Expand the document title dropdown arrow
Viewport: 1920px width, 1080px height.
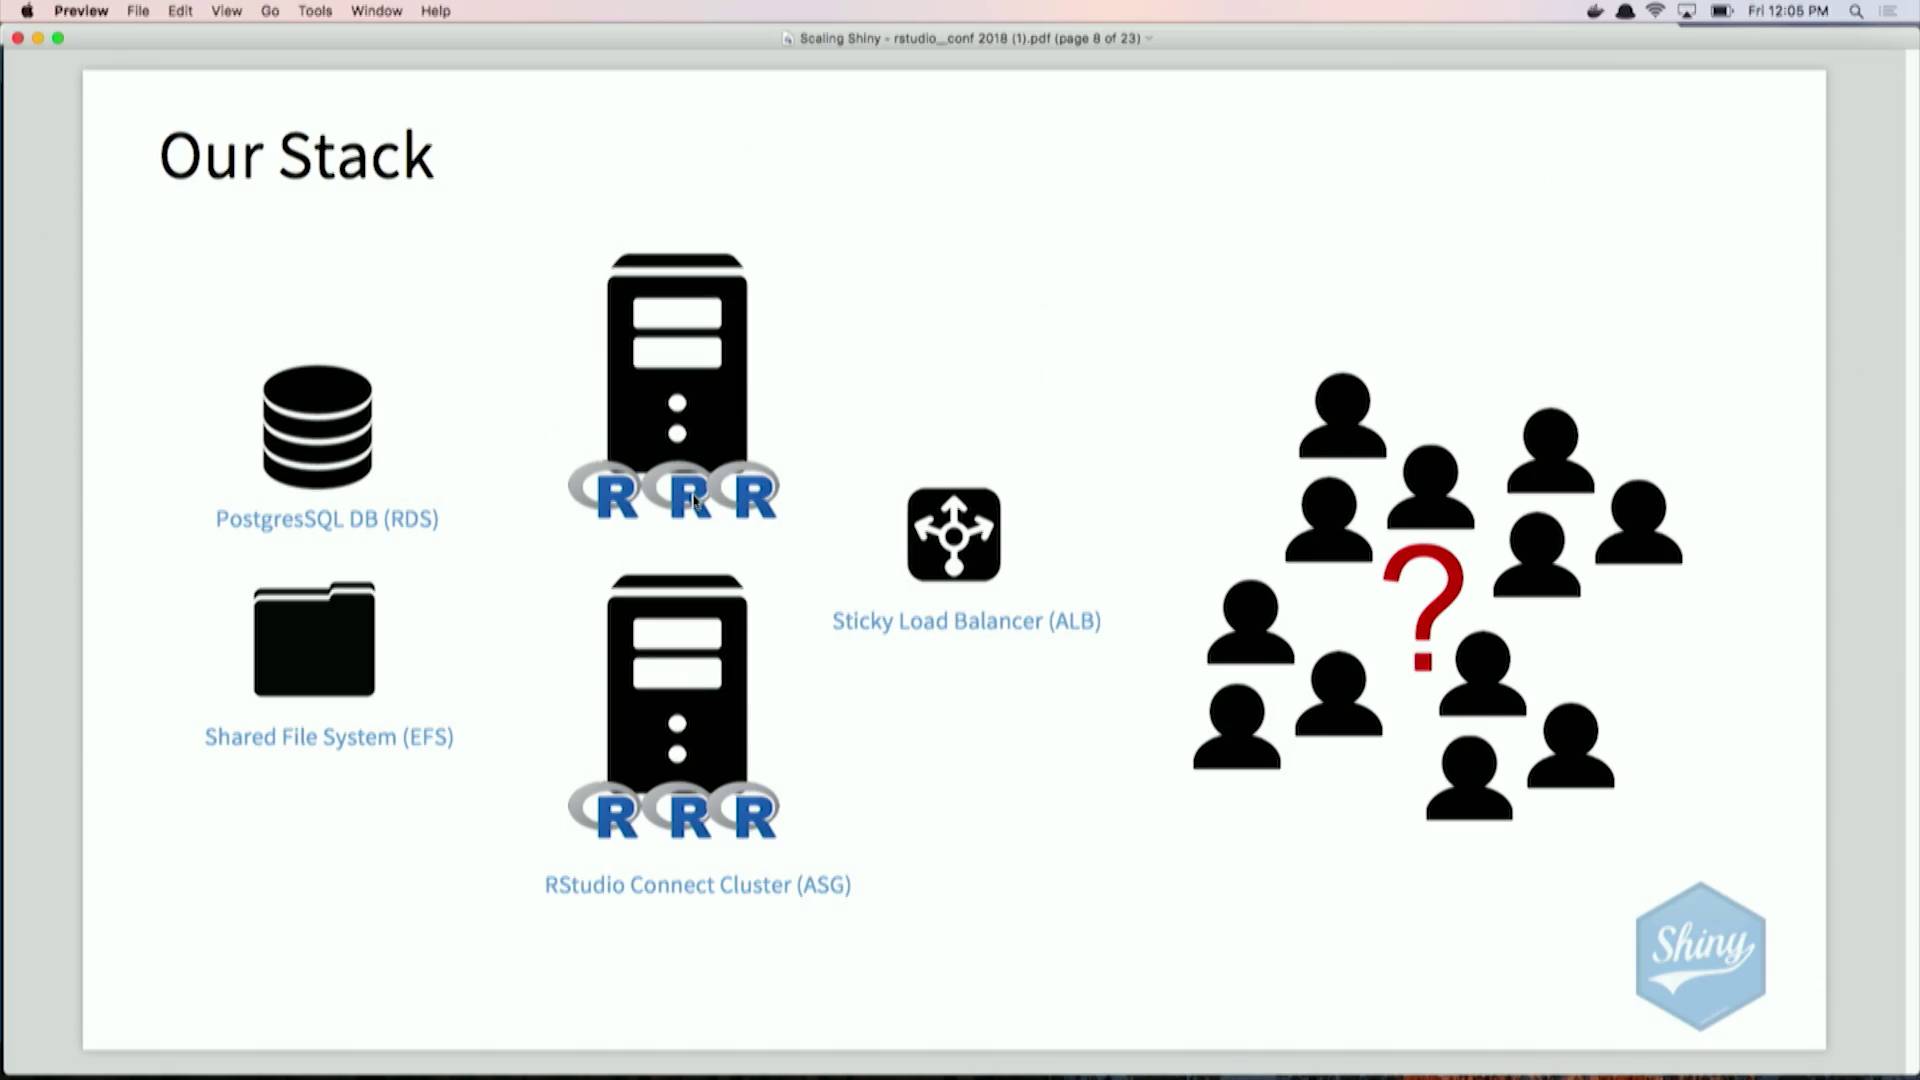point(1149,38)
